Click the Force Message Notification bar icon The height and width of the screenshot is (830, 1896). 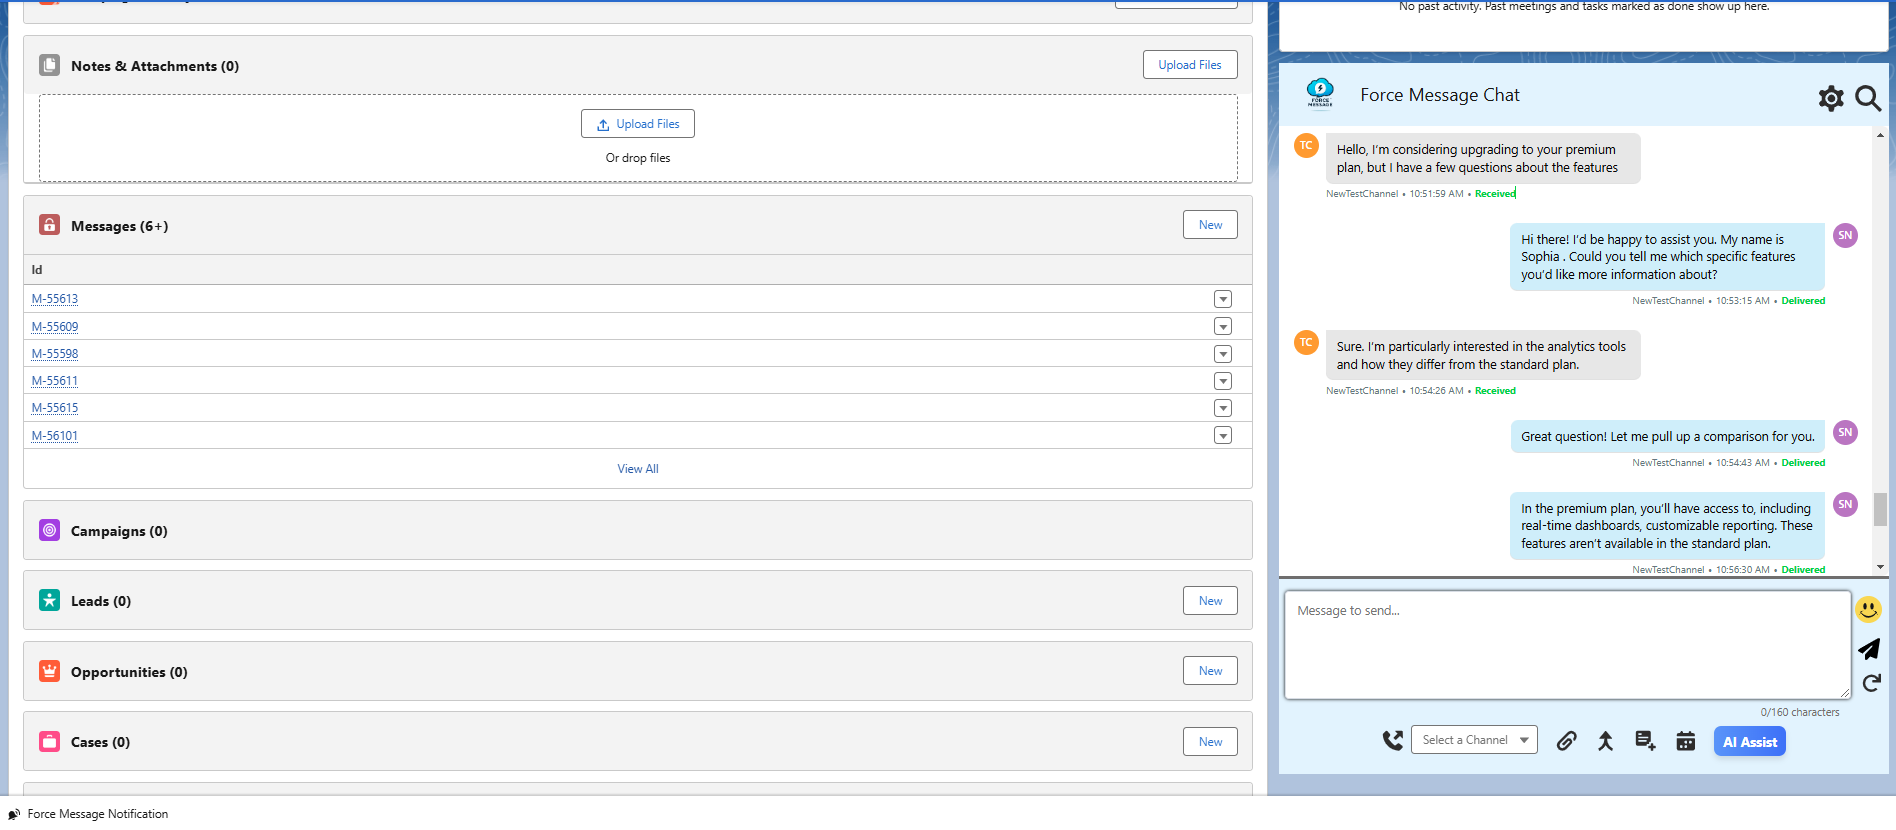click(14, 814)
